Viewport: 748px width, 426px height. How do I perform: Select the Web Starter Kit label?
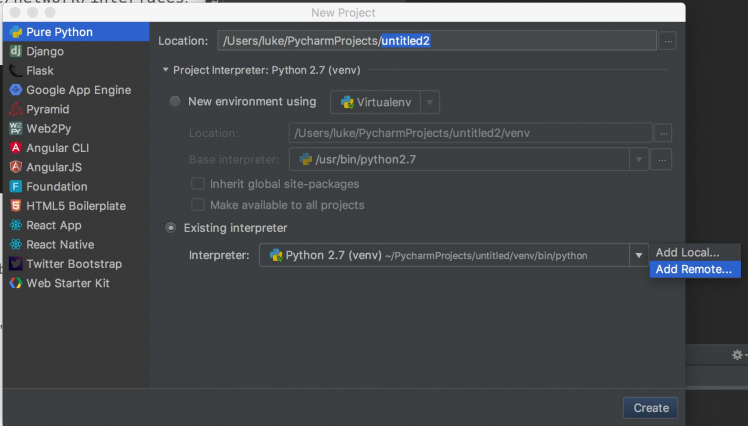click(68, 283)
